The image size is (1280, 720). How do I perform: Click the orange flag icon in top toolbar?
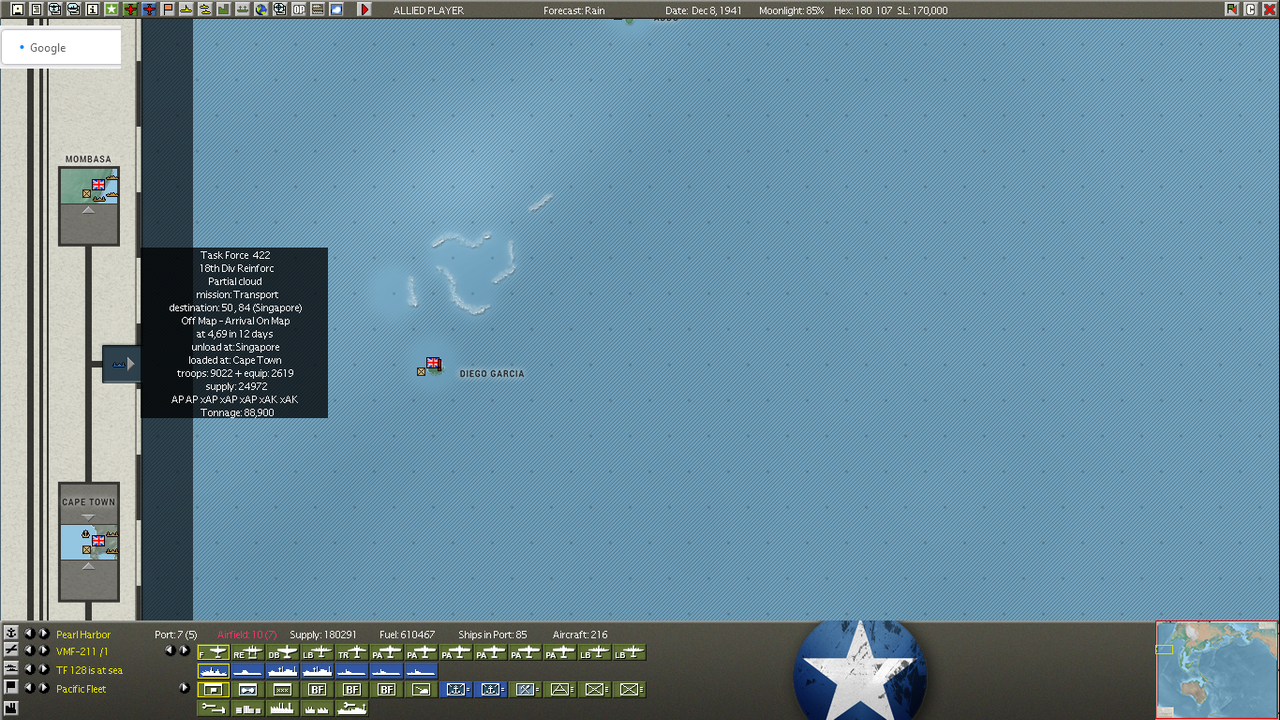(167, 9)
